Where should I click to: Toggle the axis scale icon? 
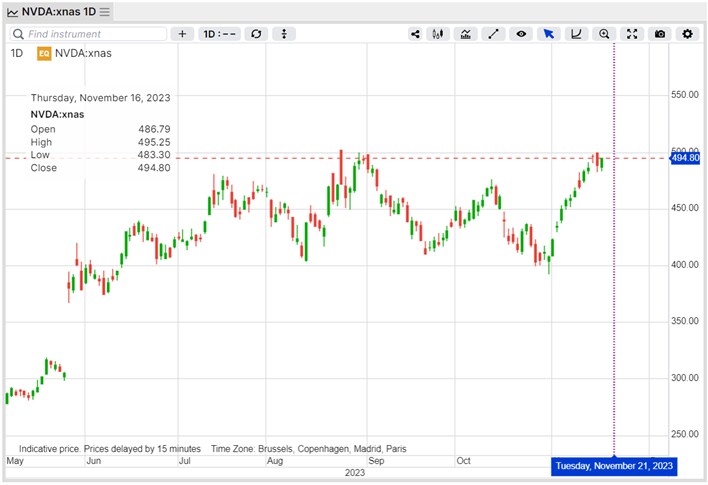tap(576, 34)
